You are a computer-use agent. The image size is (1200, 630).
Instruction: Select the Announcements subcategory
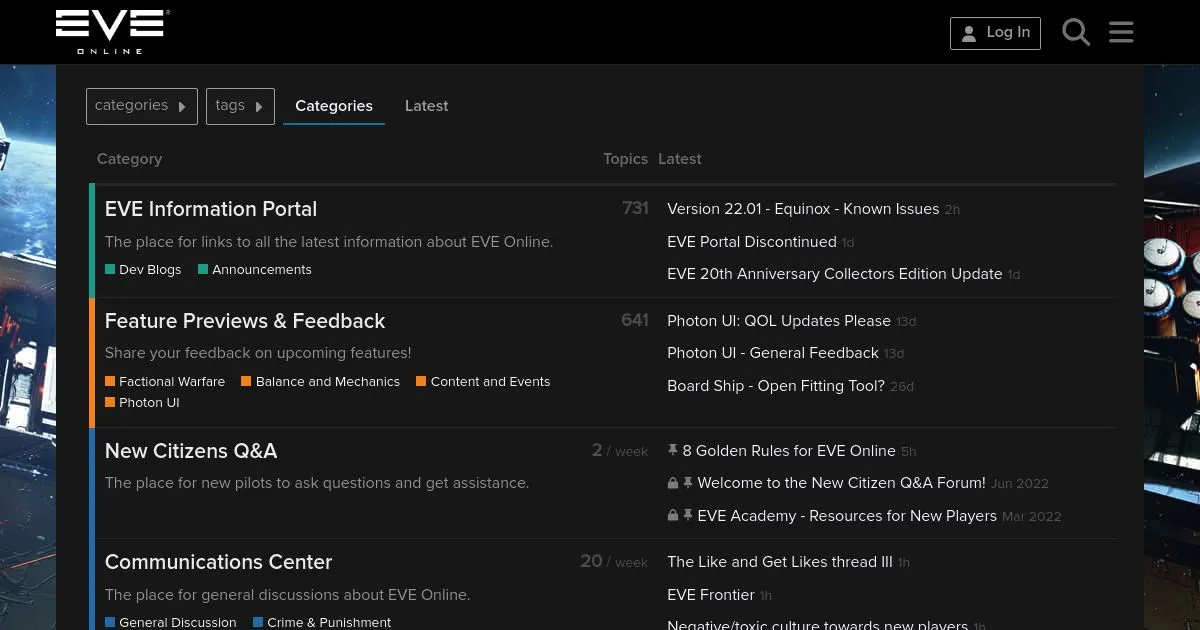point(255,270)
